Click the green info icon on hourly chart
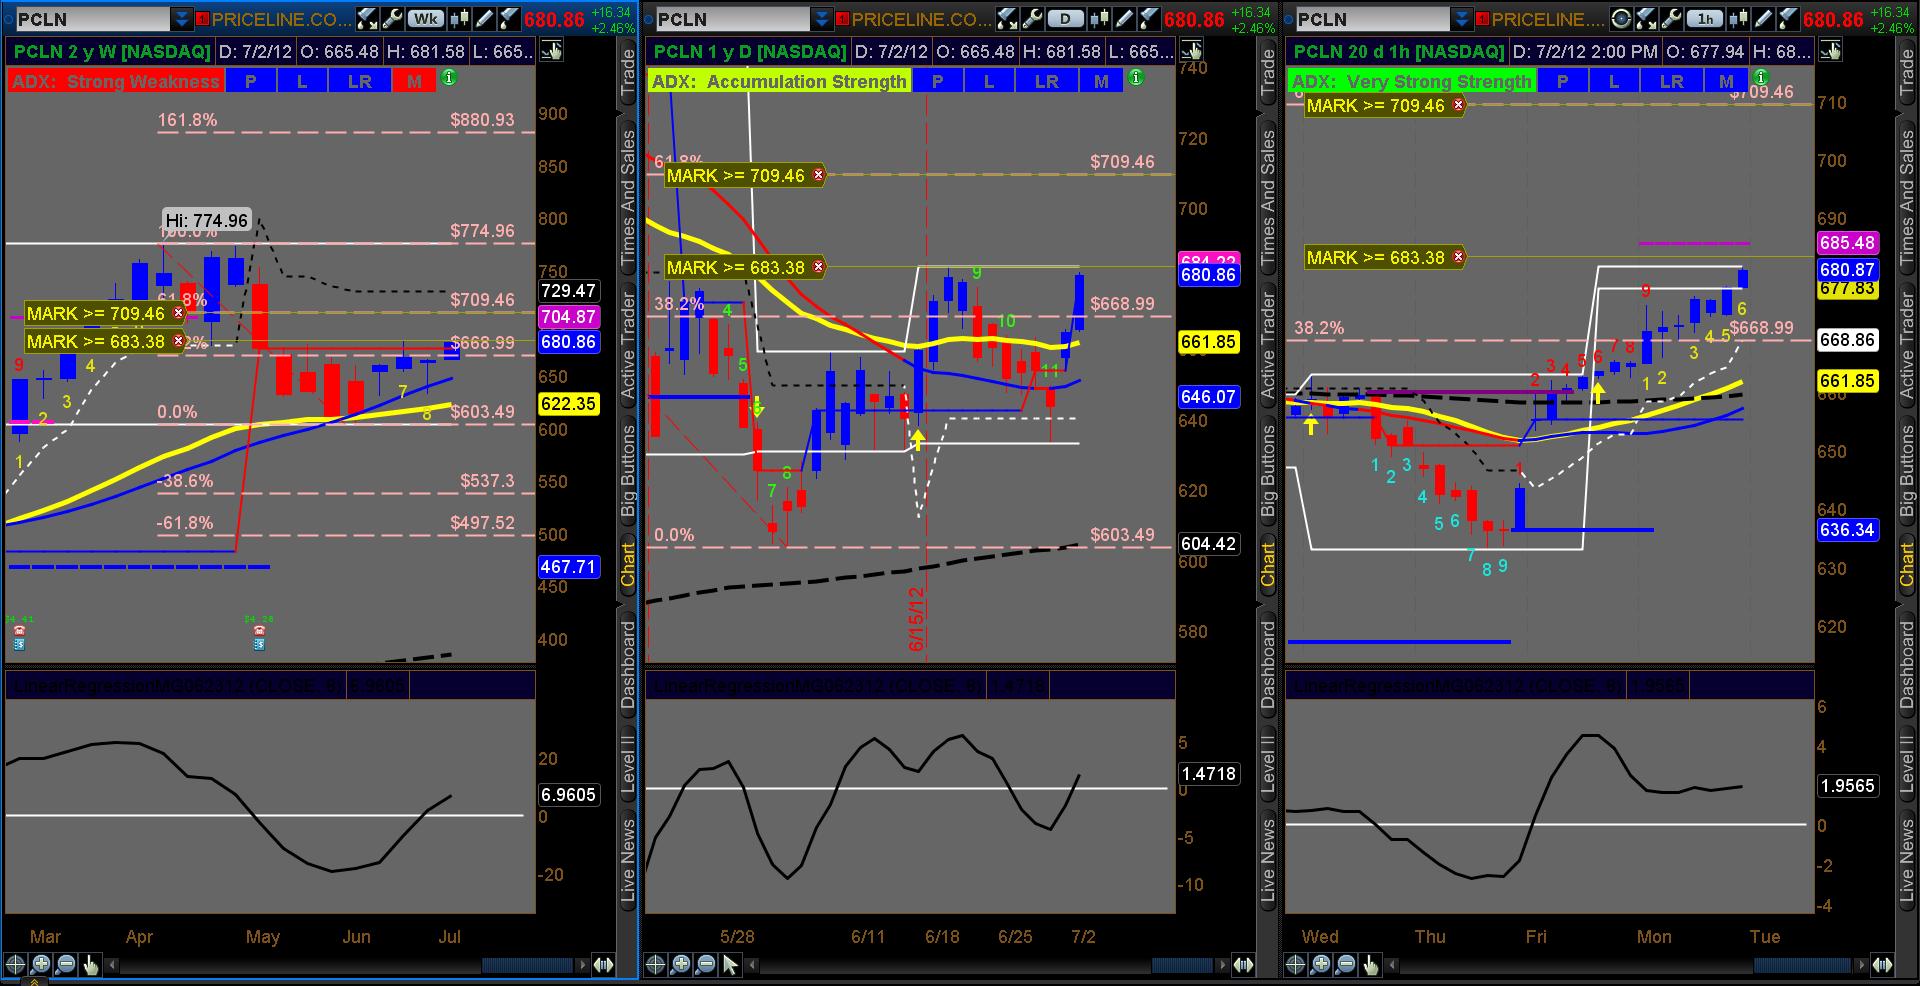Screen dimensions: 1920x986 [x=1761, y=78]
